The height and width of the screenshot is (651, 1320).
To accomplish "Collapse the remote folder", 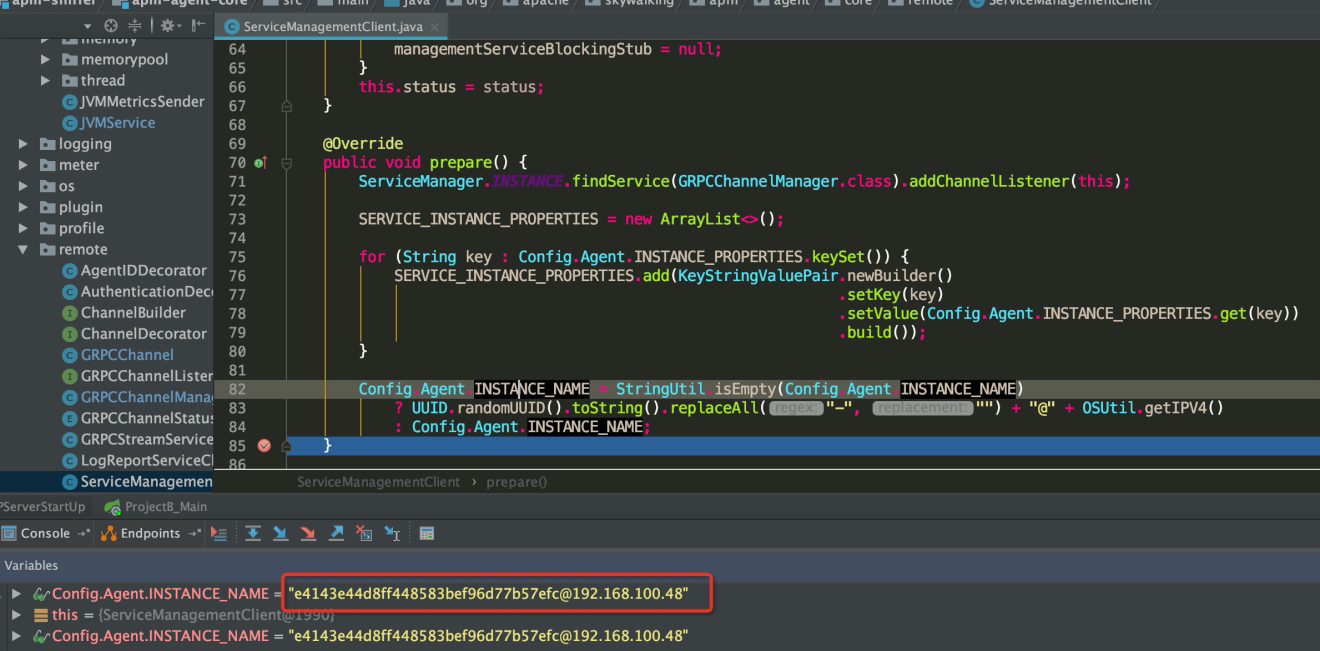I will (23, 250).
